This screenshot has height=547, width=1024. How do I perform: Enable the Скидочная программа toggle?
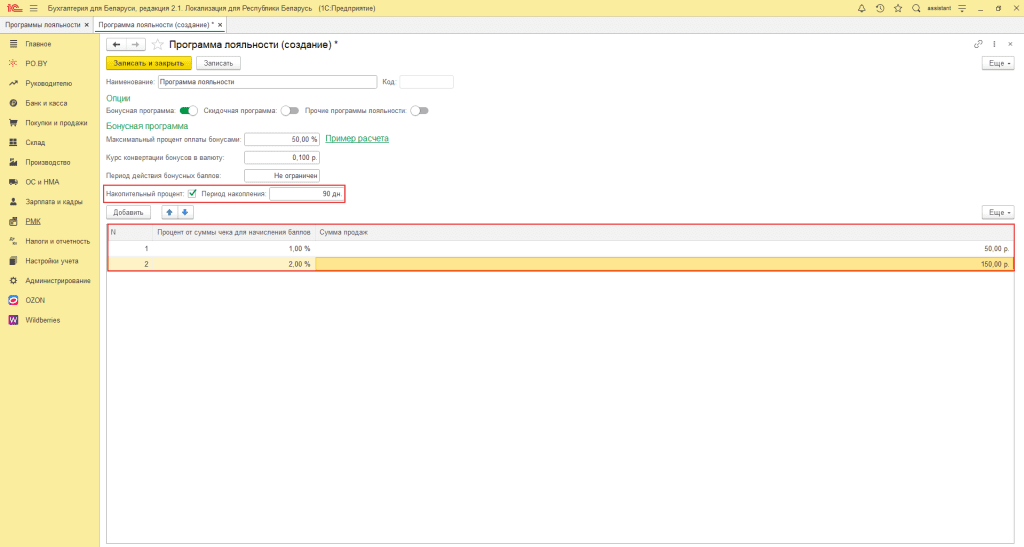290,111
